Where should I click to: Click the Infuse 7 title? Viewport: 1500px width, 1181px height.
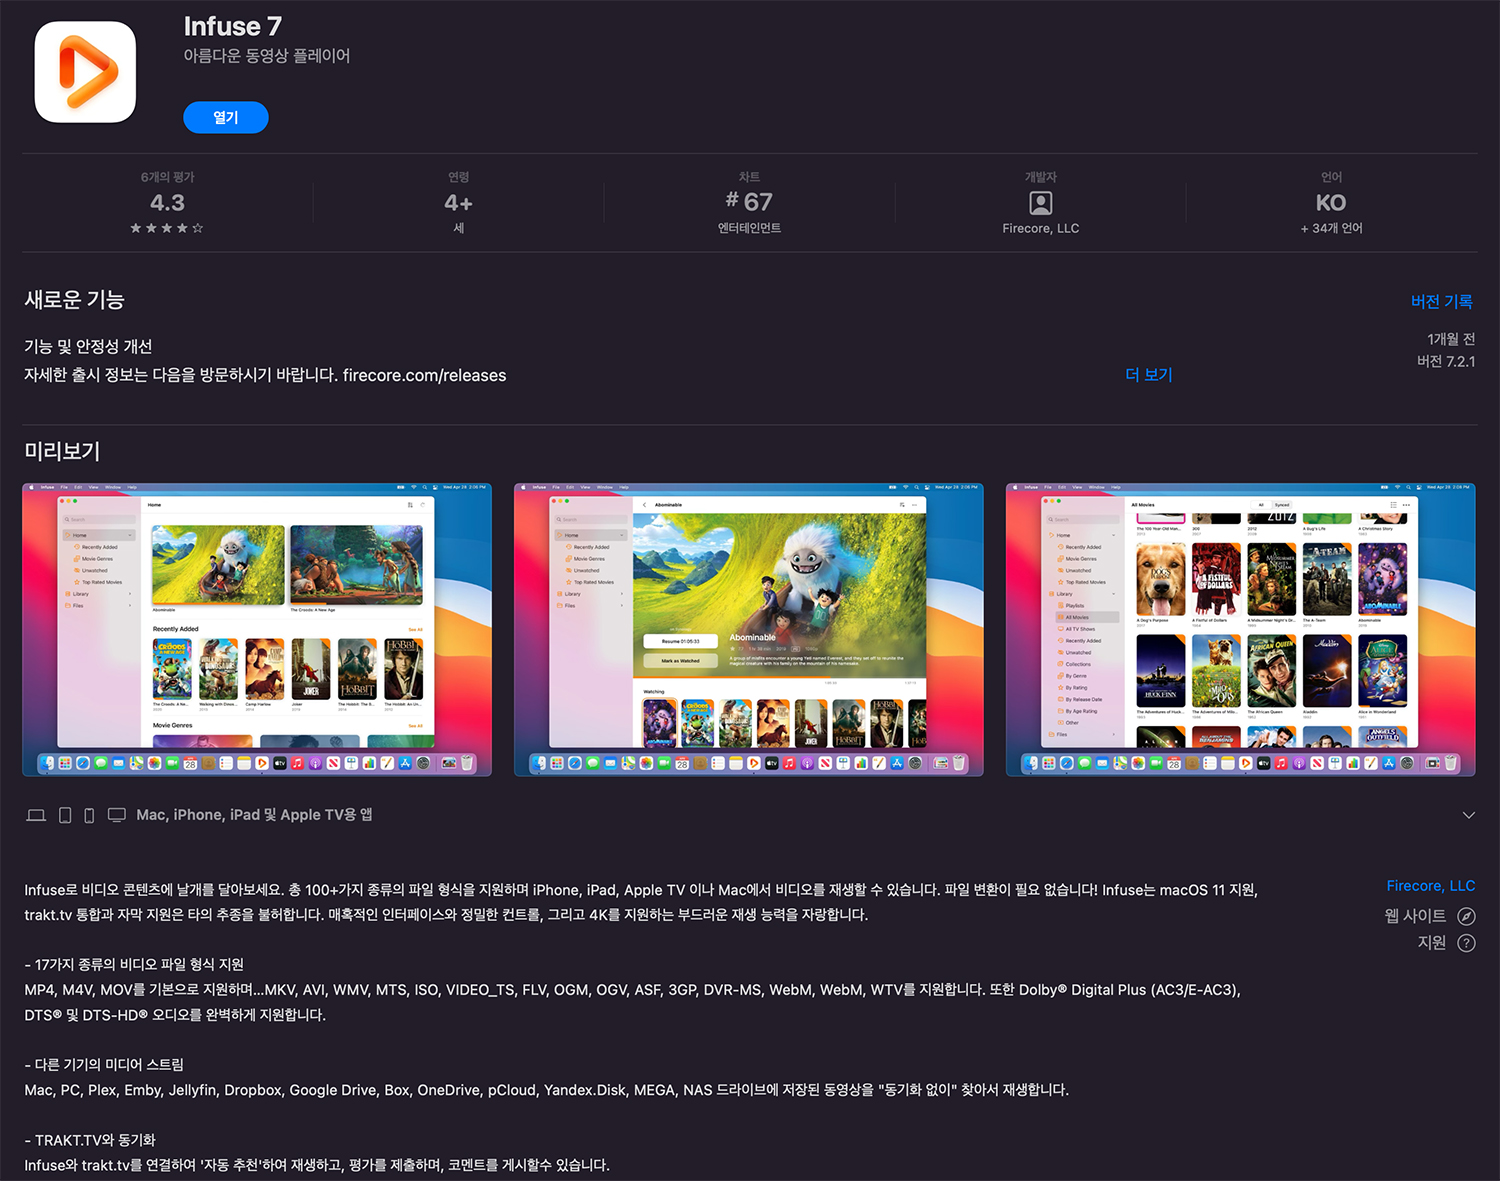click(x=233, y=26)
